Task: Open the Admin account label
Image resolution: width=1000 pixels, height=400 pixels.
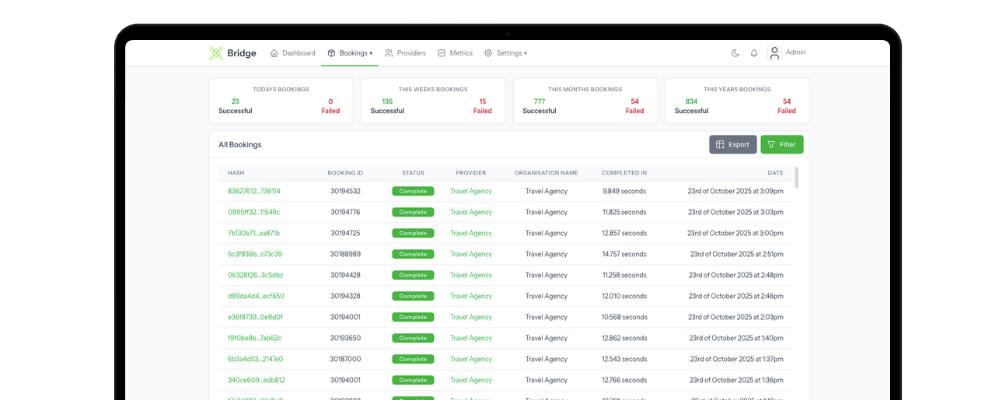Action: pos(796,52)
